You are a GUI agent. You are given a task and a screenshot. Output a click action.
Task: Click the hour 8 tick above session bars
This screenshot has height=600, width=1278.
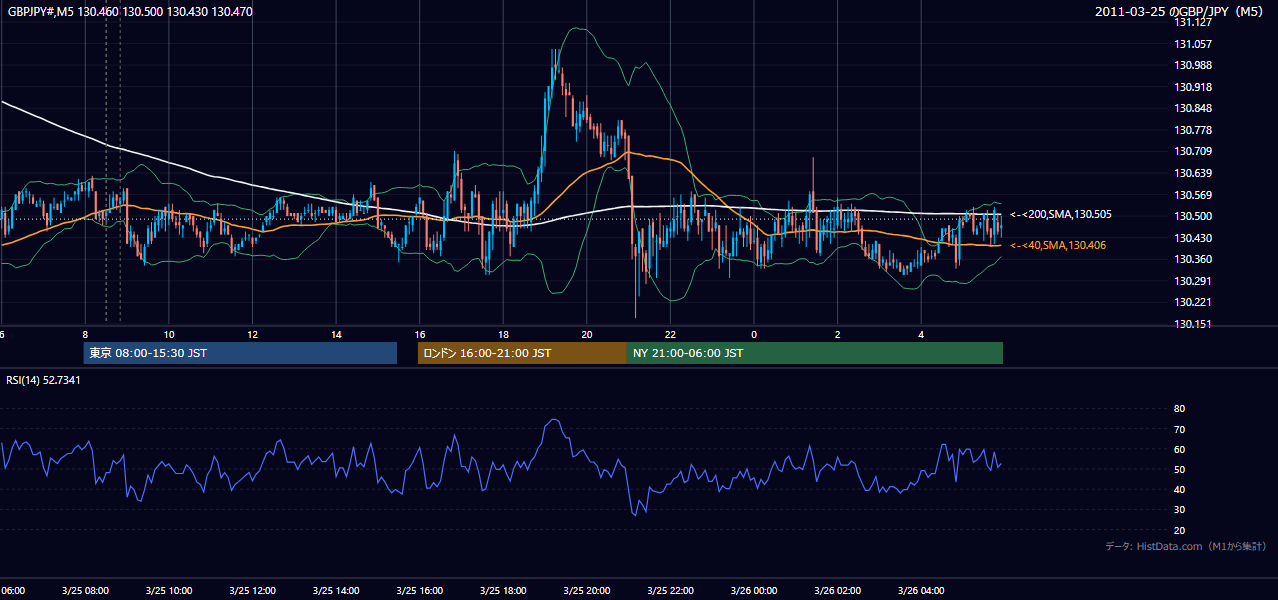(85, 334)
